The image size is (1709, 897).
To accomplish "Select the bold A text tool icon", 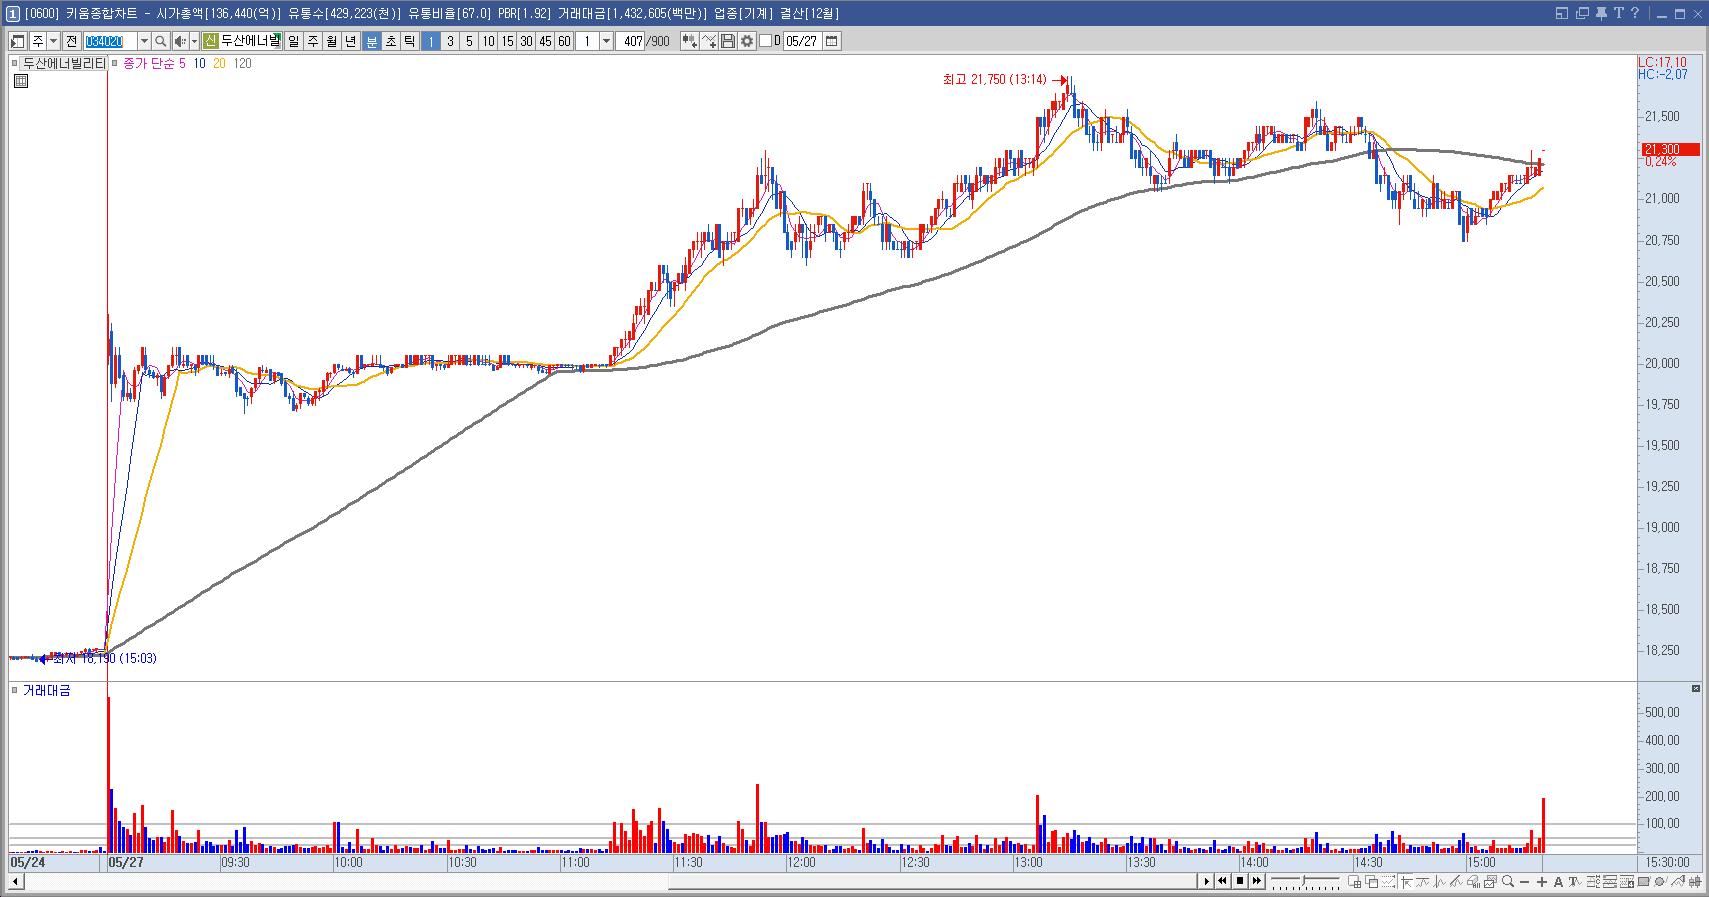I will click(1558, 882).
